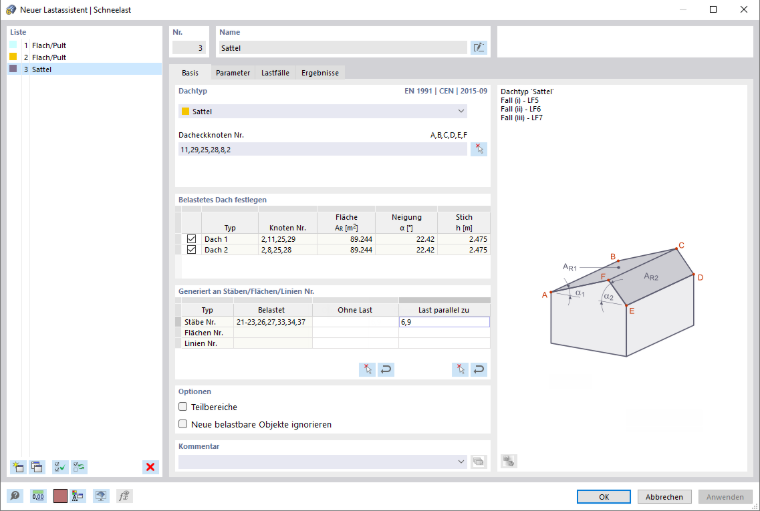Switch to the Parameter tab
Image resolution: width=760 pixels, height=511 pixels.
click(233, 73)
